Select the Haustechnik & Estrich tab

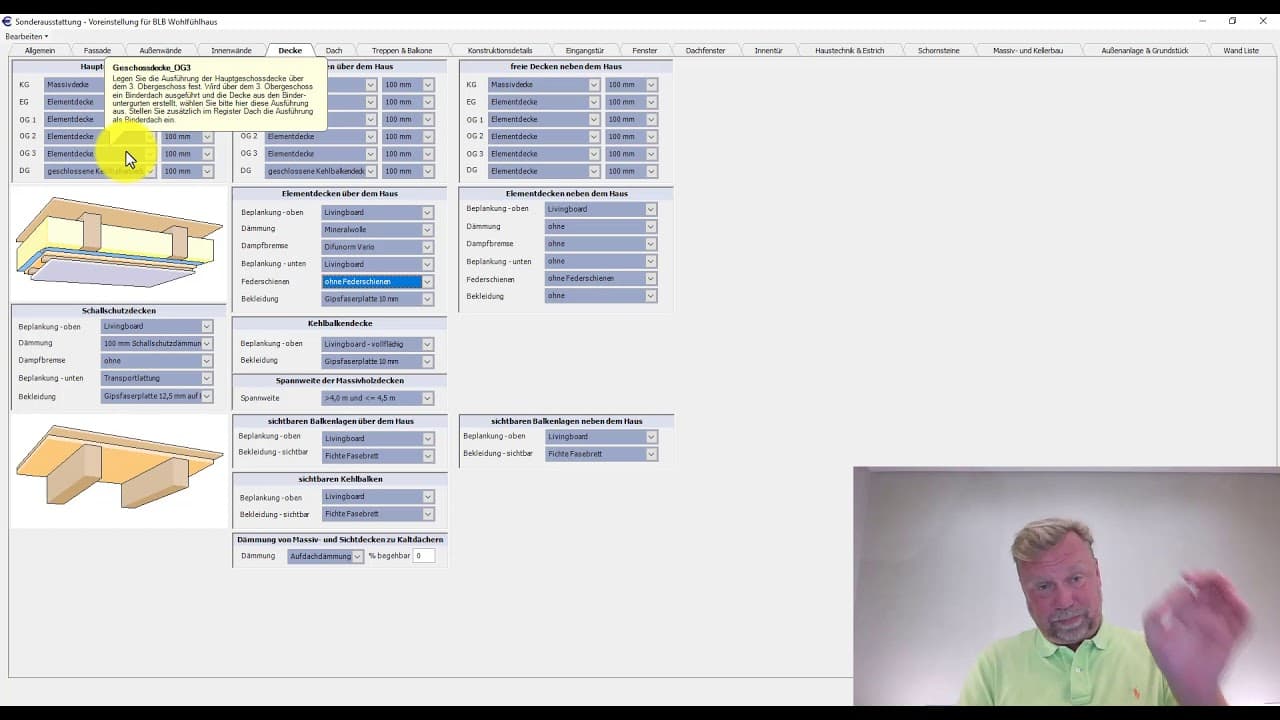(x=849, y=50)
